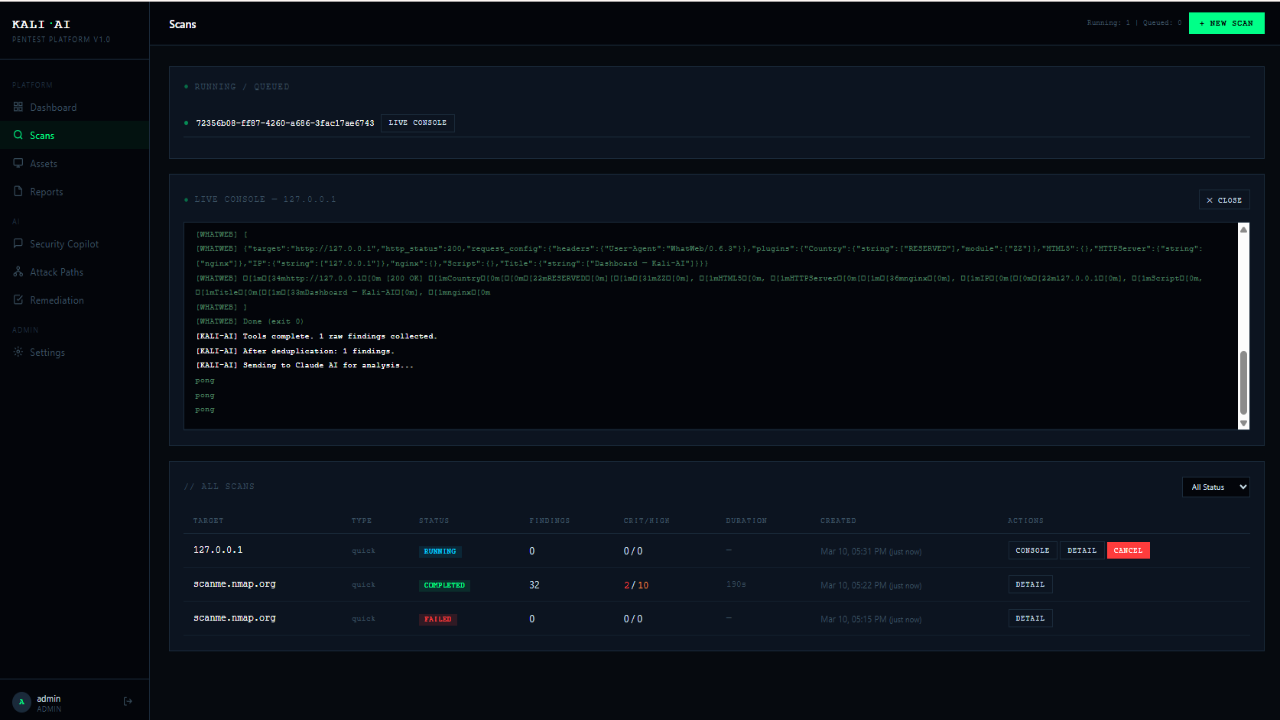This screenshot has height=720, width=1280.
Task: Click the console scrollbar down arrow
Action: 1243,423
